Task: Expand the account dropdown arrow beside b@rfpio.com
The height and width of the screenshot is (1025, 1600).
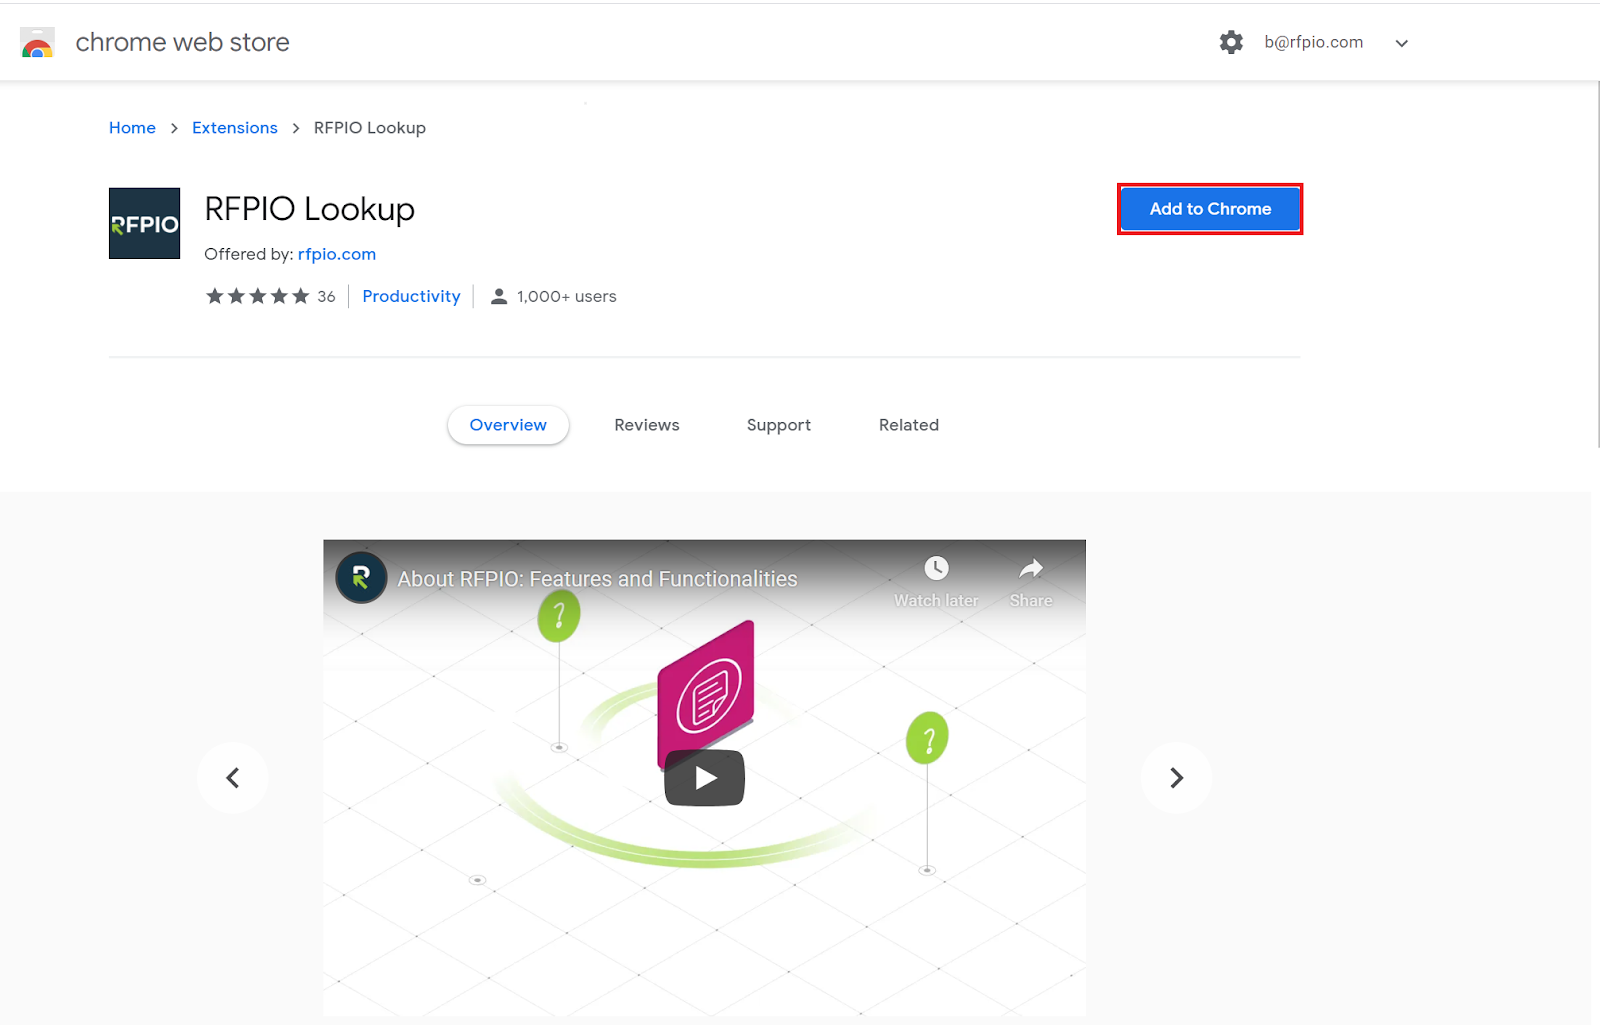Action: (x=1402, y=43)
